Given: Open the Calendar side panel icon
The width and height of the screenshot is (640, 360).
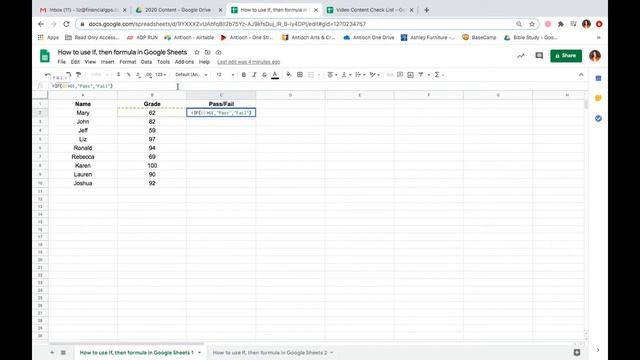Looking at the screenshot, I should (x=598, y=78).
